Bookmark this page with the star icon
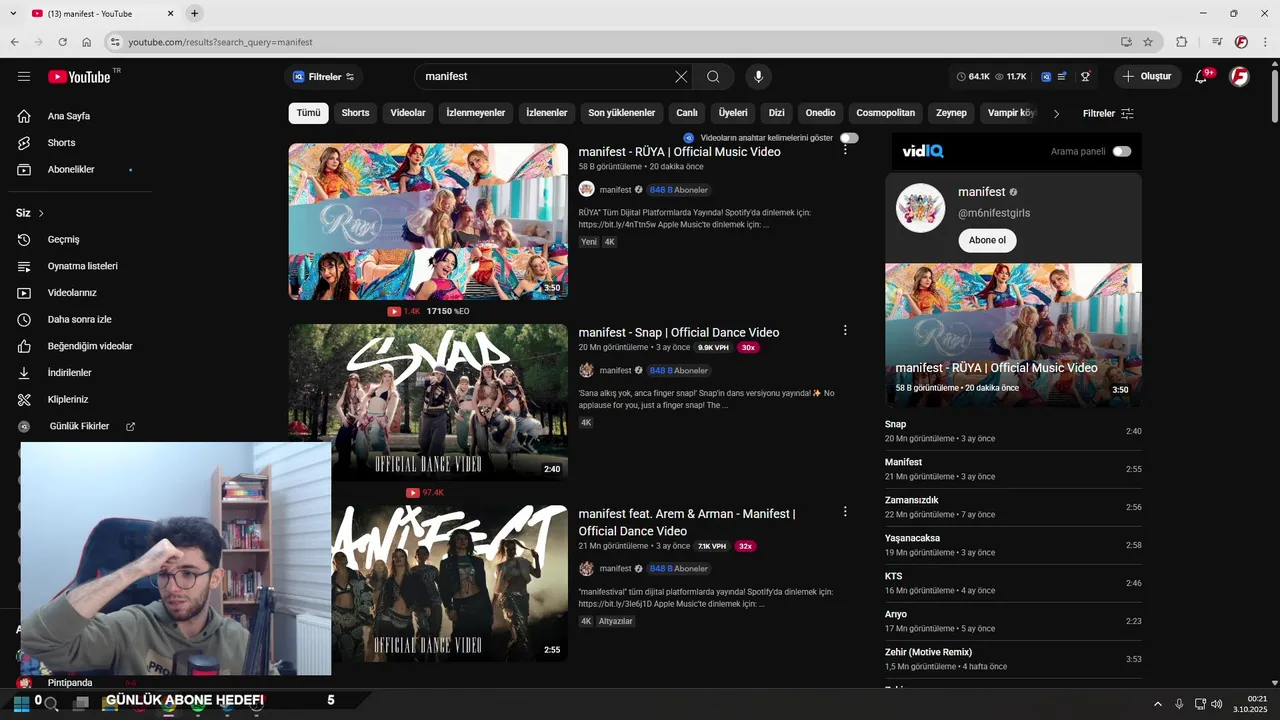The height and width of the screenshot is (720, 1280). pyautogui.click(x=1148, y=42)
